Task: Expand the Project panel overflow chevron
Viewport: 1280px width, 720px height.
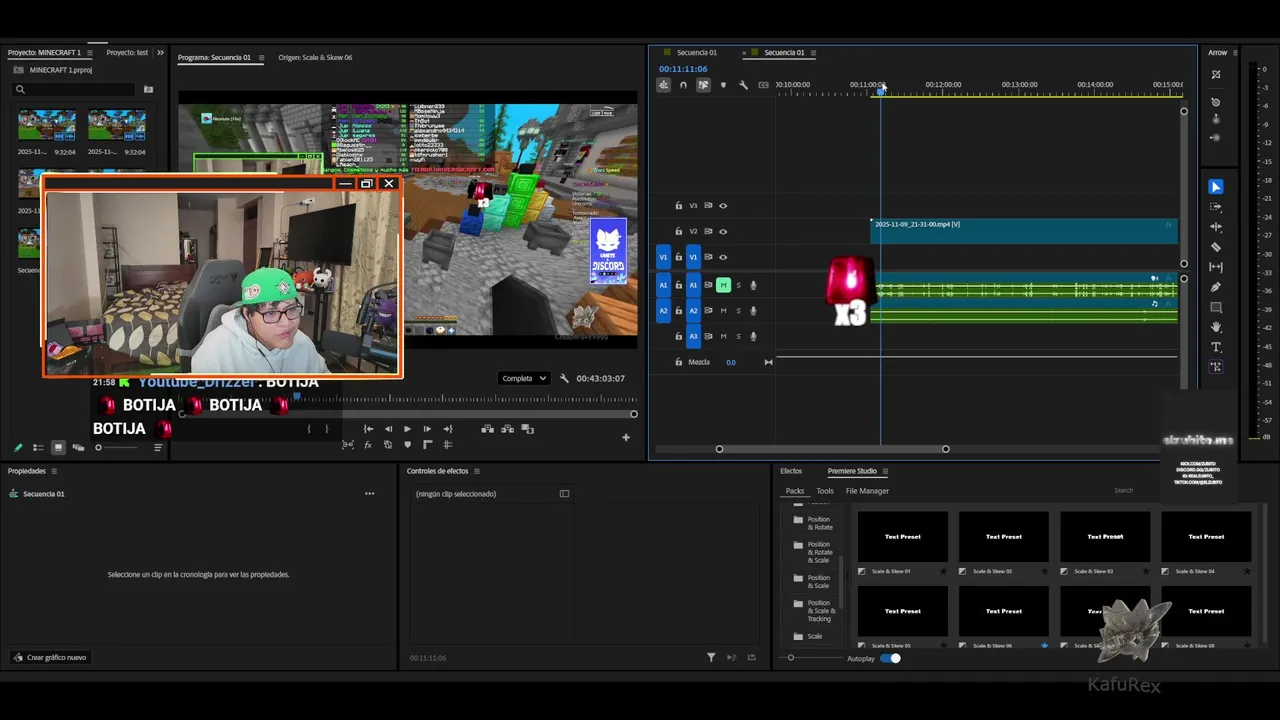Action: (x=160, y=53)
